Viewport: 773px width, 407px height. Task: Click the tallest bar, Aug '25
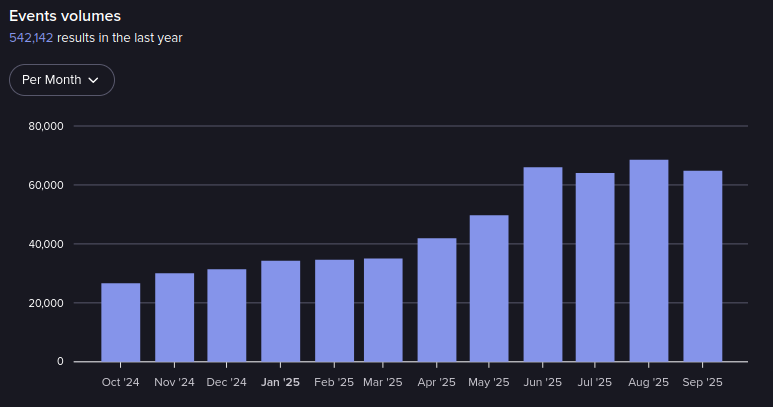(649, 260)
